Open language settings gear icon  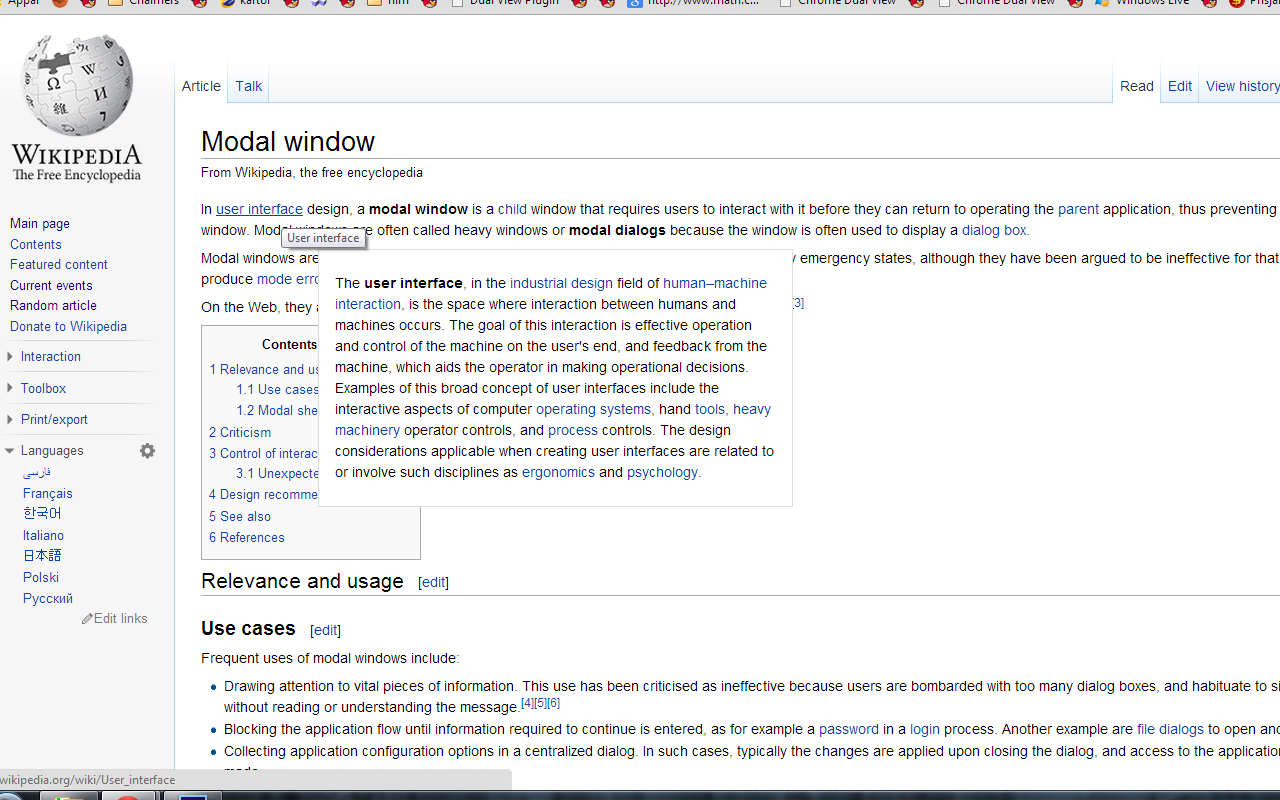(147, 451)
